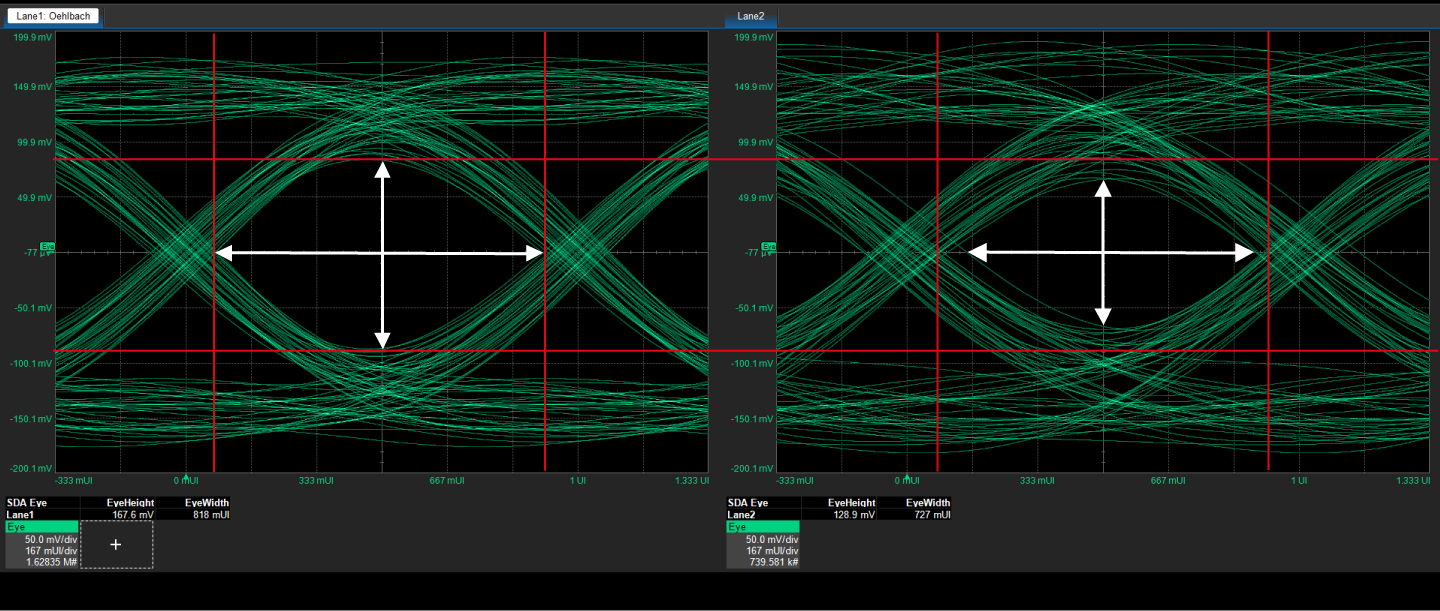Click Lane1 EyeWidth value 818 mUI
This screenshot has width=1440, height=611.
[210, 515]
